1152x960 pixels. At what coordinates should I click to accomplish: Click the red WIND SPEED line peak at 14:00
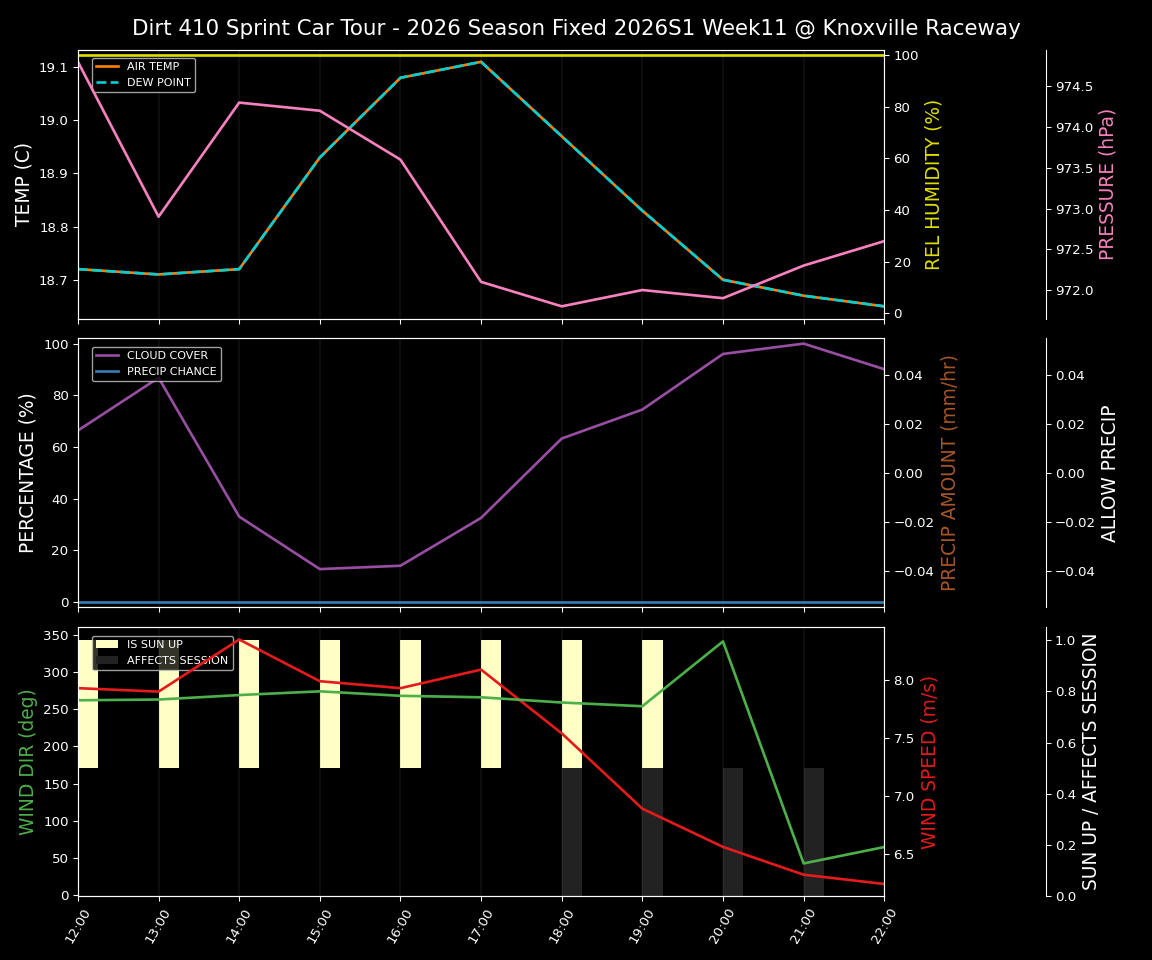(239, 640)
